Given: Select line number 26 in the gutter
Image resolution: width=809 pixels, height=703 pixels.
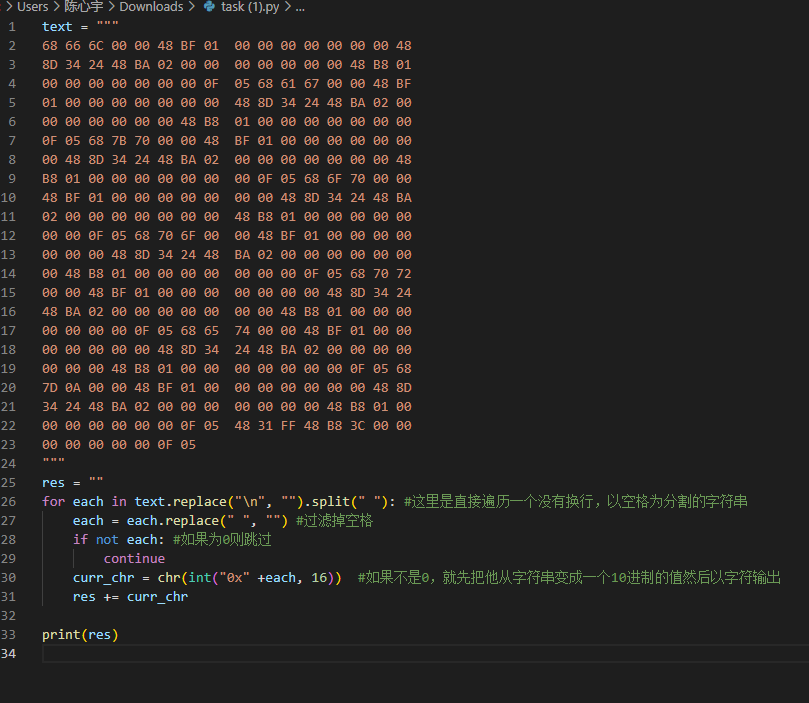Looking at the screenshot, I should [10, 502].
